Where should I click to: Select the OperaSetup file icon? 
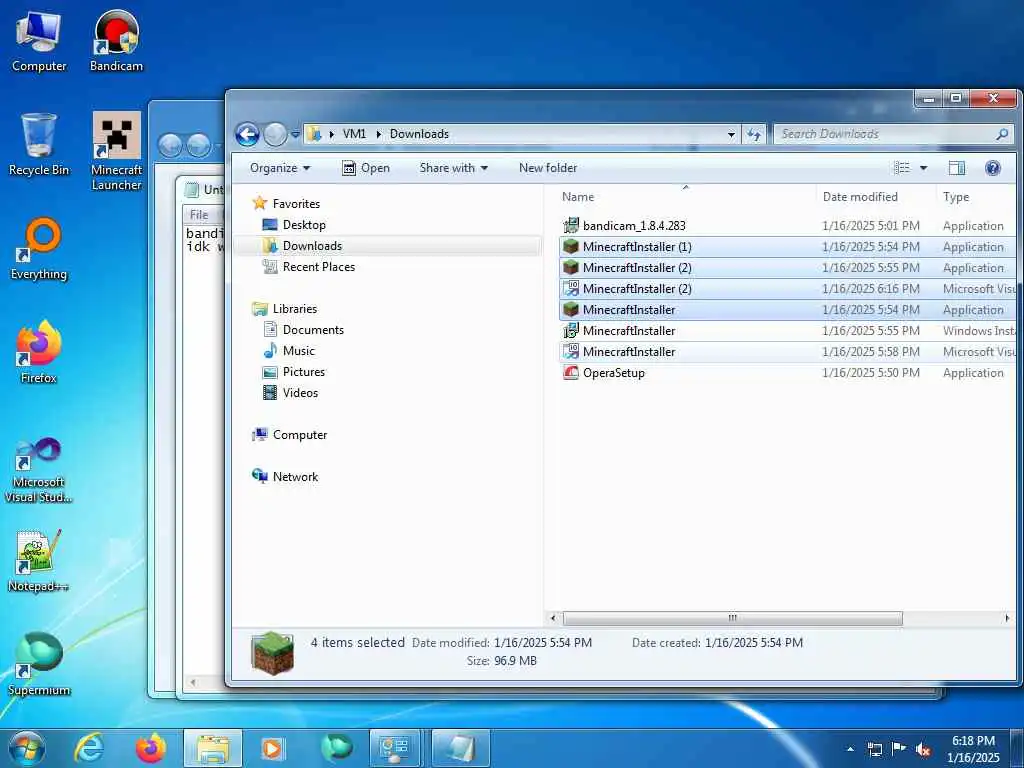[571, 372]
